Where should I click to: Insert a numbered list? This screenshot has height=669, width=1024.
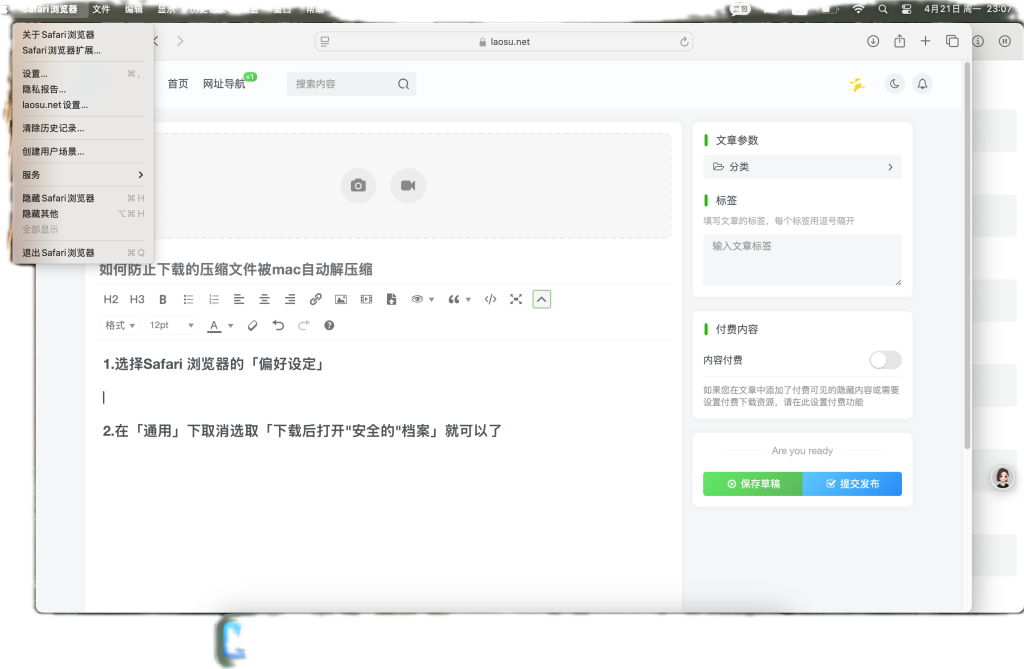[x=214, y=299]
